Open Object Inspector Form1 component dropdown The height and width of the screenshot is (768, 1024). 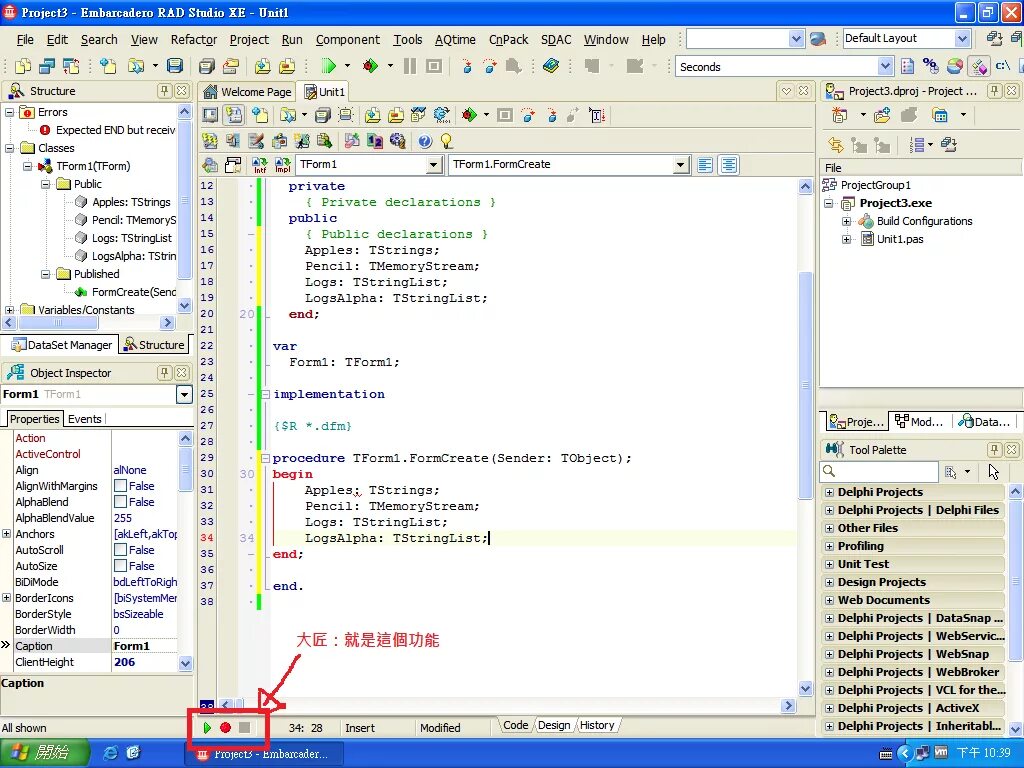click(x=185, y=394)
